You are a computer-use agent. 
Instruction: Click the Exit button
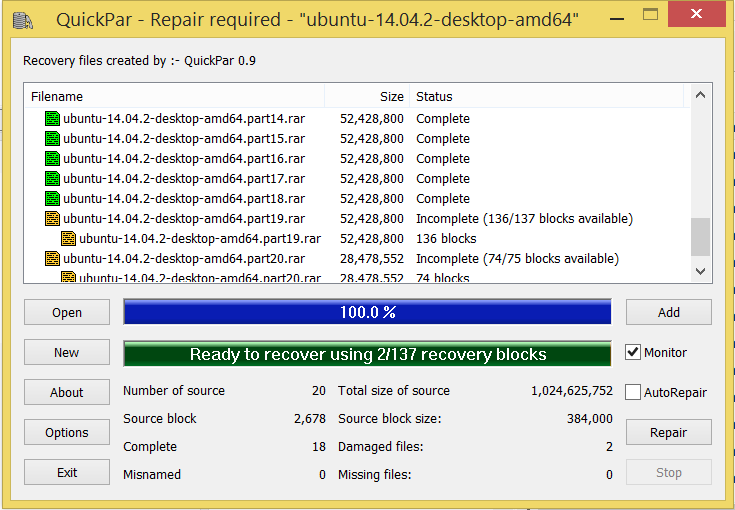point(67,472)
